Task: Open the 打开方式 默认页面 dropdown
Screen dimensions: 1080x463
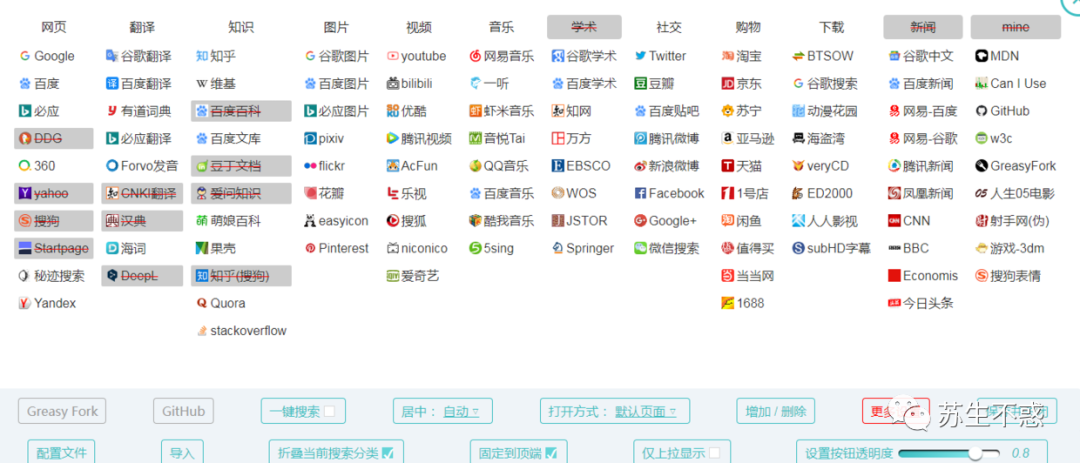Action: point(645,412)
